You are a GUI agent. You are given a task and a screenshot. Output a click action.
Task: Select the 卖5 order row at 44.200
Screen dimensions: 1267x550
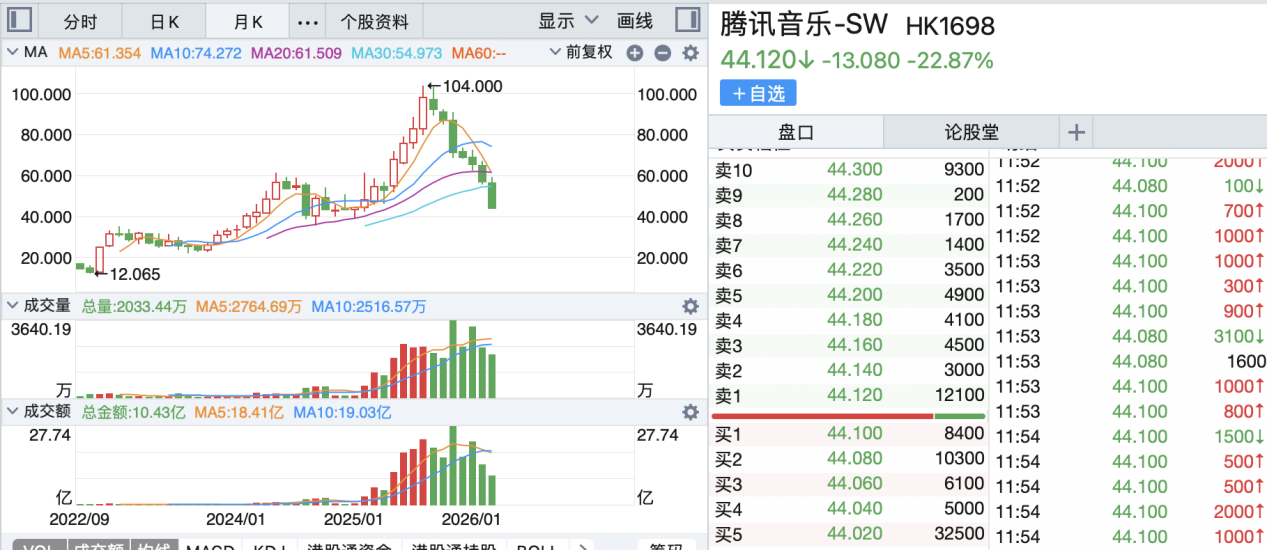point(848,295)
